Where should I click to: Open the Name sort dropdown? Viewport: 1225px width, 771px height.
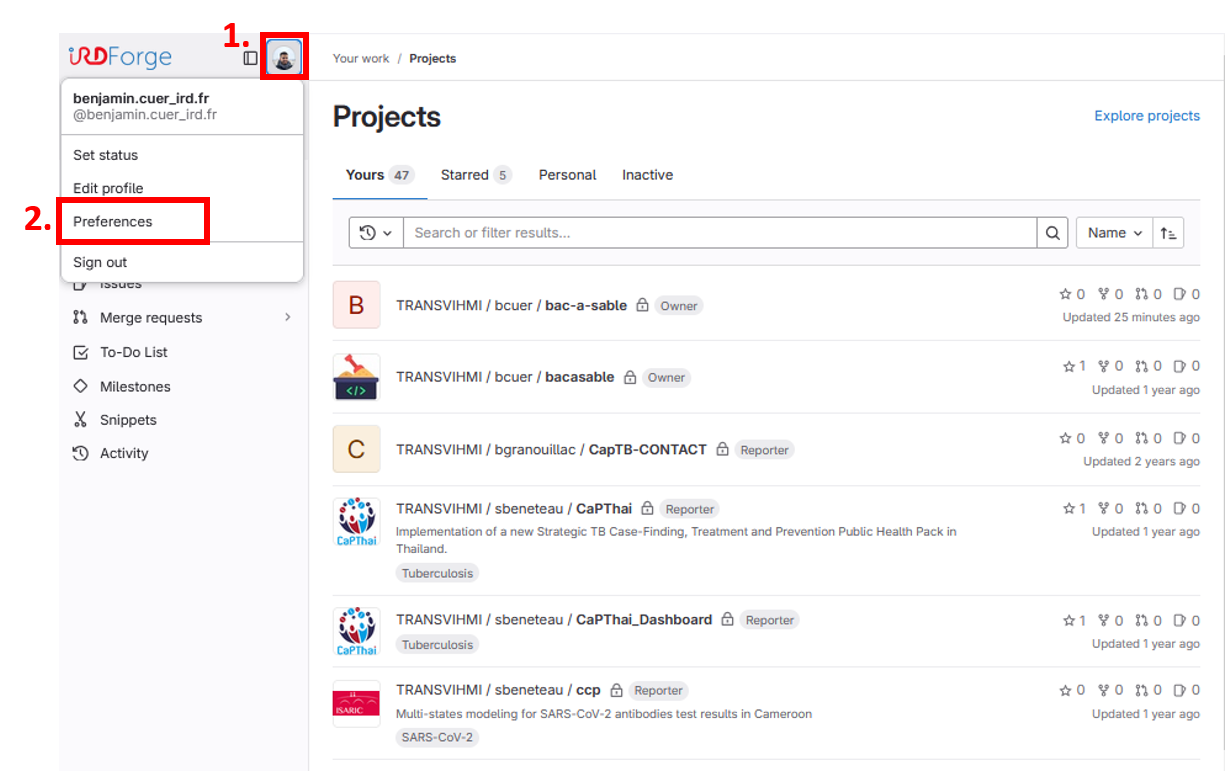coord(1114,233)
